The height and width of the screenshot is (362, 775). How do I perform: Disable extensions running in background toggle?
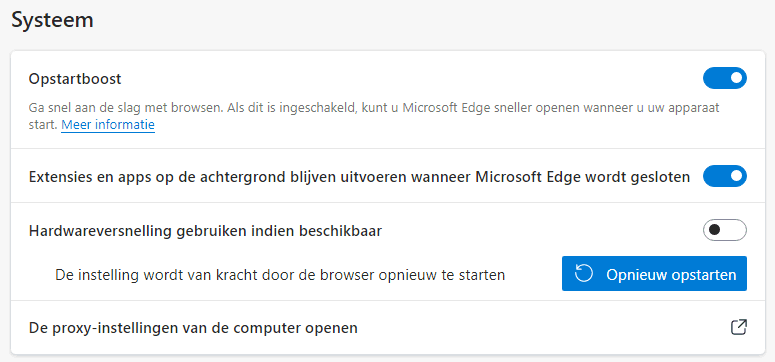725,176
